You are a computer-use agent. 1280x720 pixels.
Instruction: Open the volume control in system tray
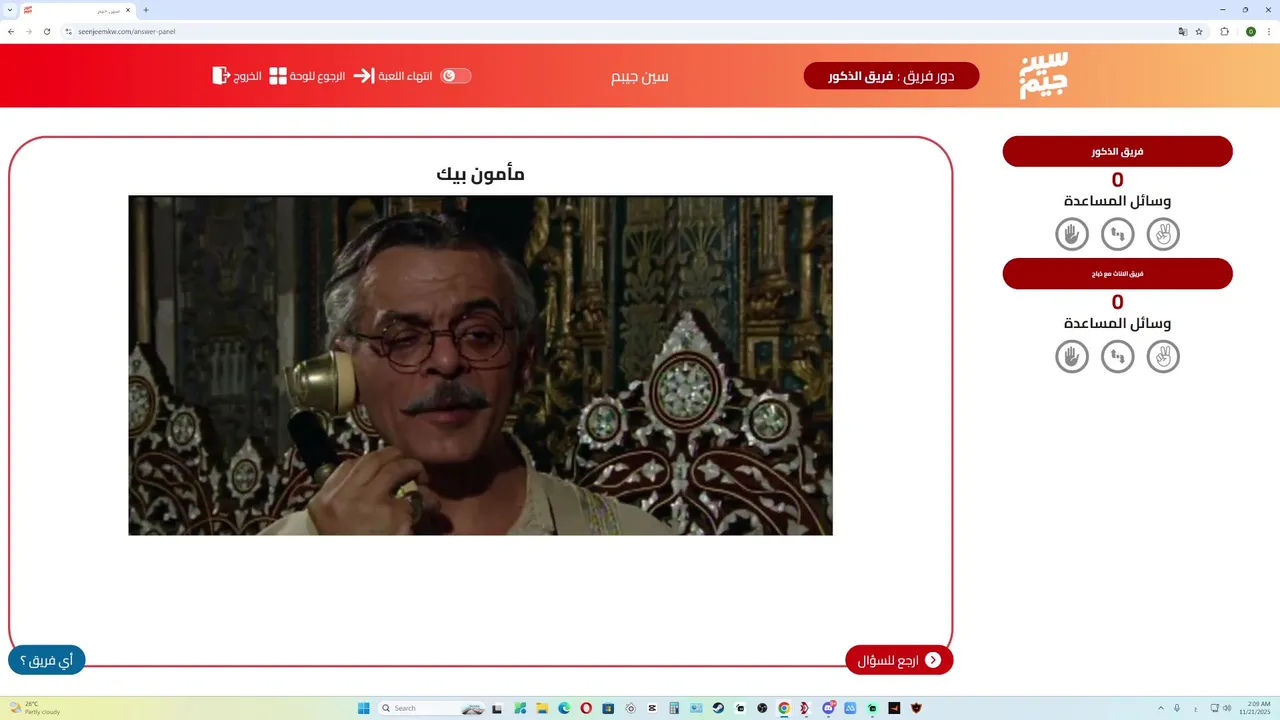[x=1227, y=708]
